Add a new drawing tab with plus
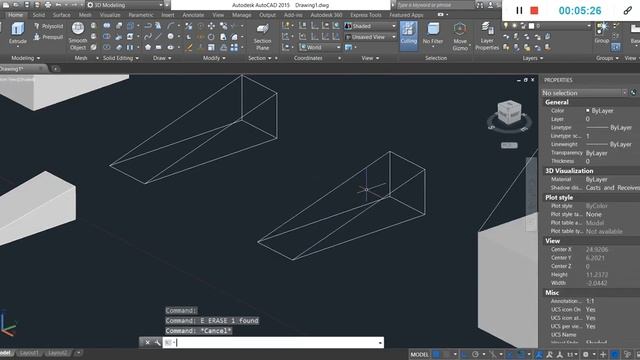The height and width of the screenshot is (360, 640). point(56,69)
